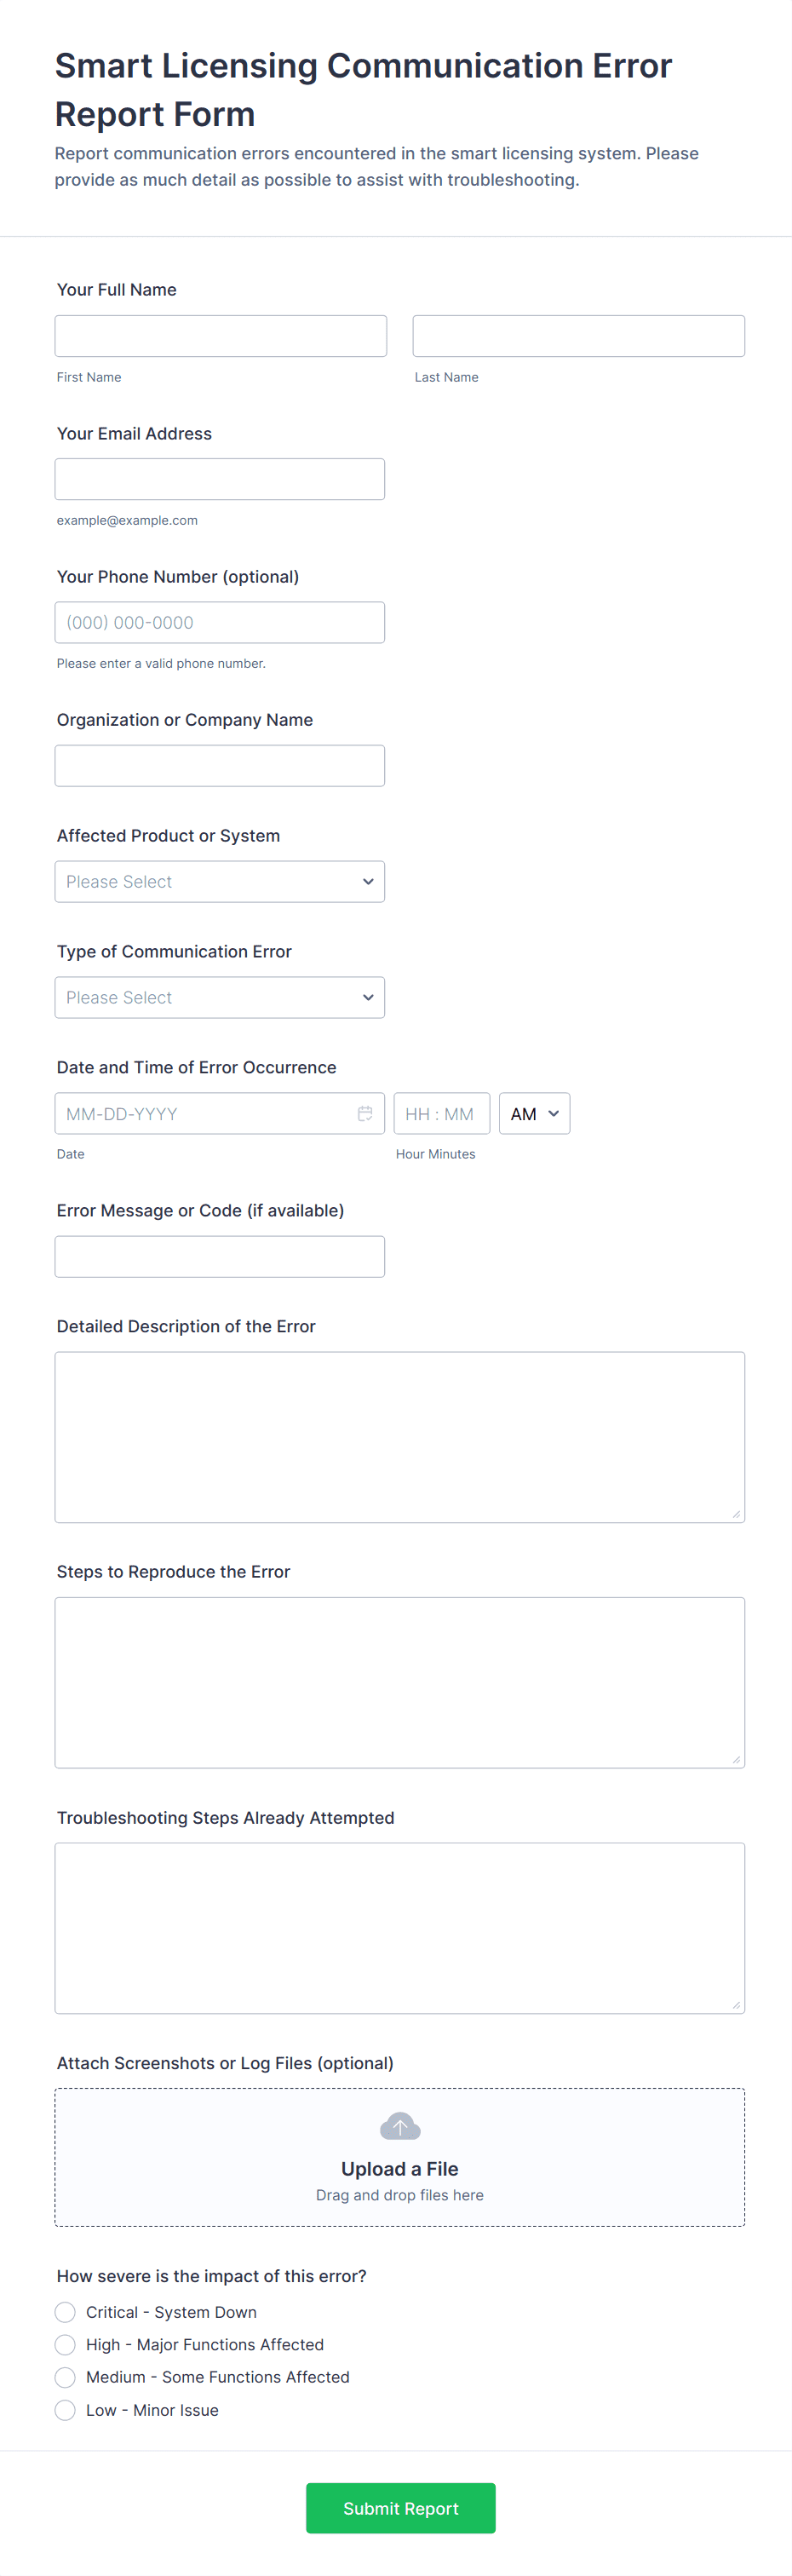Viewport: 792px width, 2576px height.
Task: Focus the First Name field
Action: click(x=220, y=336)
